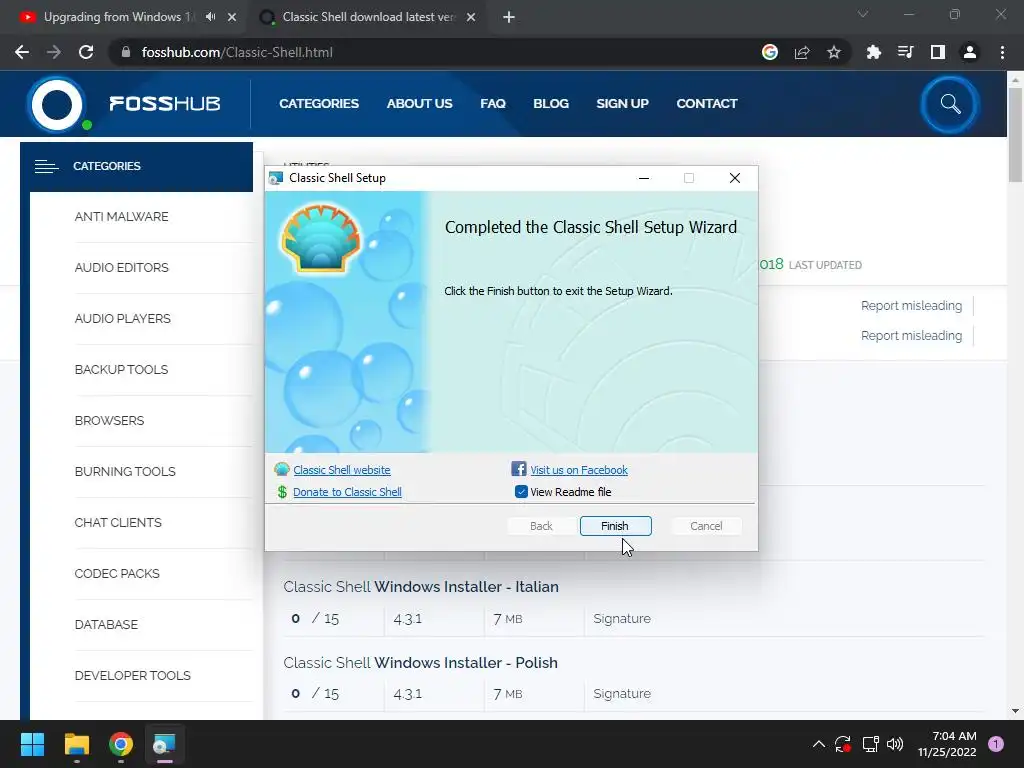The width and height of the screenshot is (1024, 768).
Task: Open a new browser tab
Action: click(509, 17)
